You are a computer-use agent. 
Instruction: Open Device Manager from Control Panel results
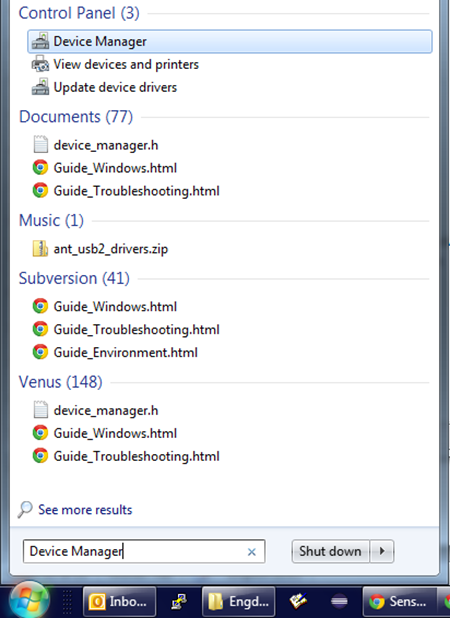pyautogui.click(x=230, y=41)
